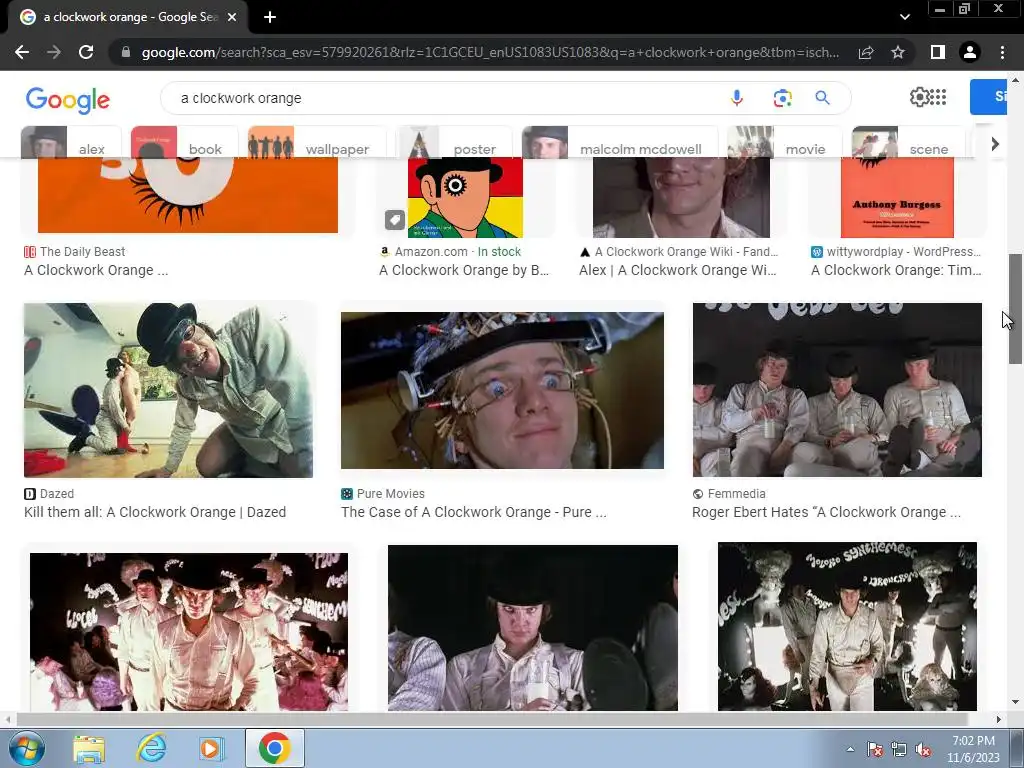This screenshot has width=1024, height=768.
Task: Click 'The Daily Beast' source label
Action: (82, 251)
